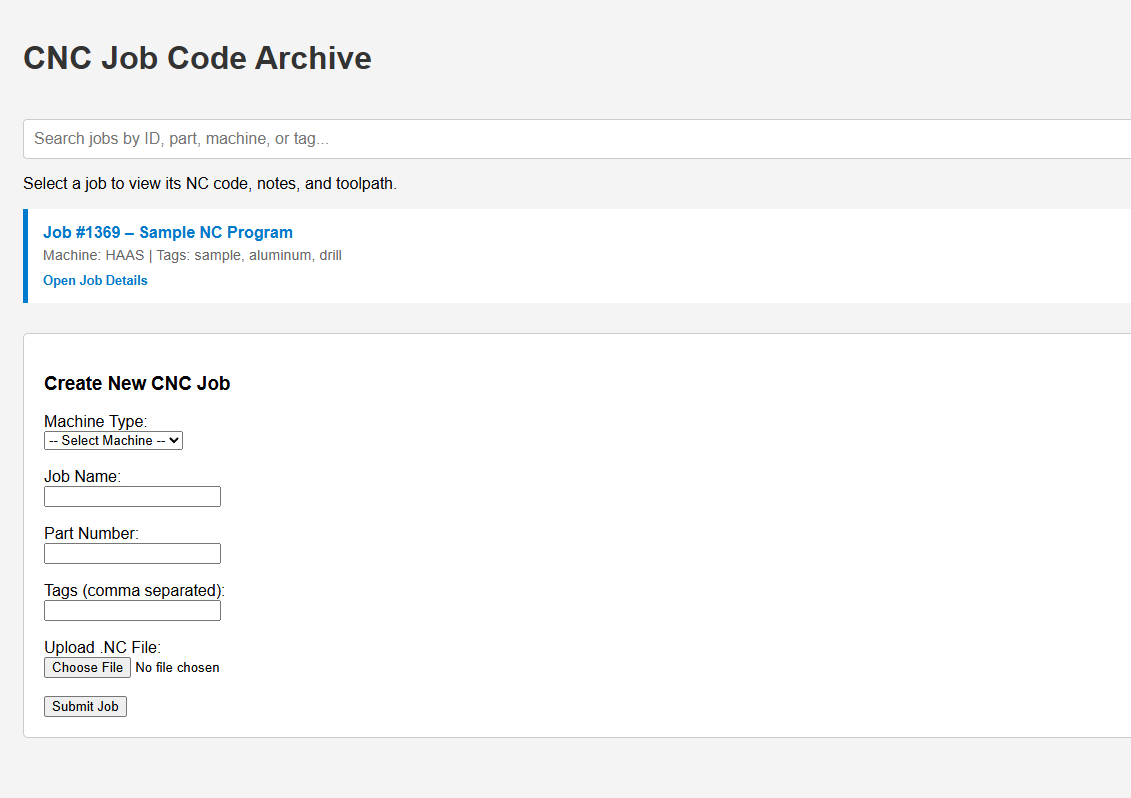Focus the job search bar

tap(400, 138)
